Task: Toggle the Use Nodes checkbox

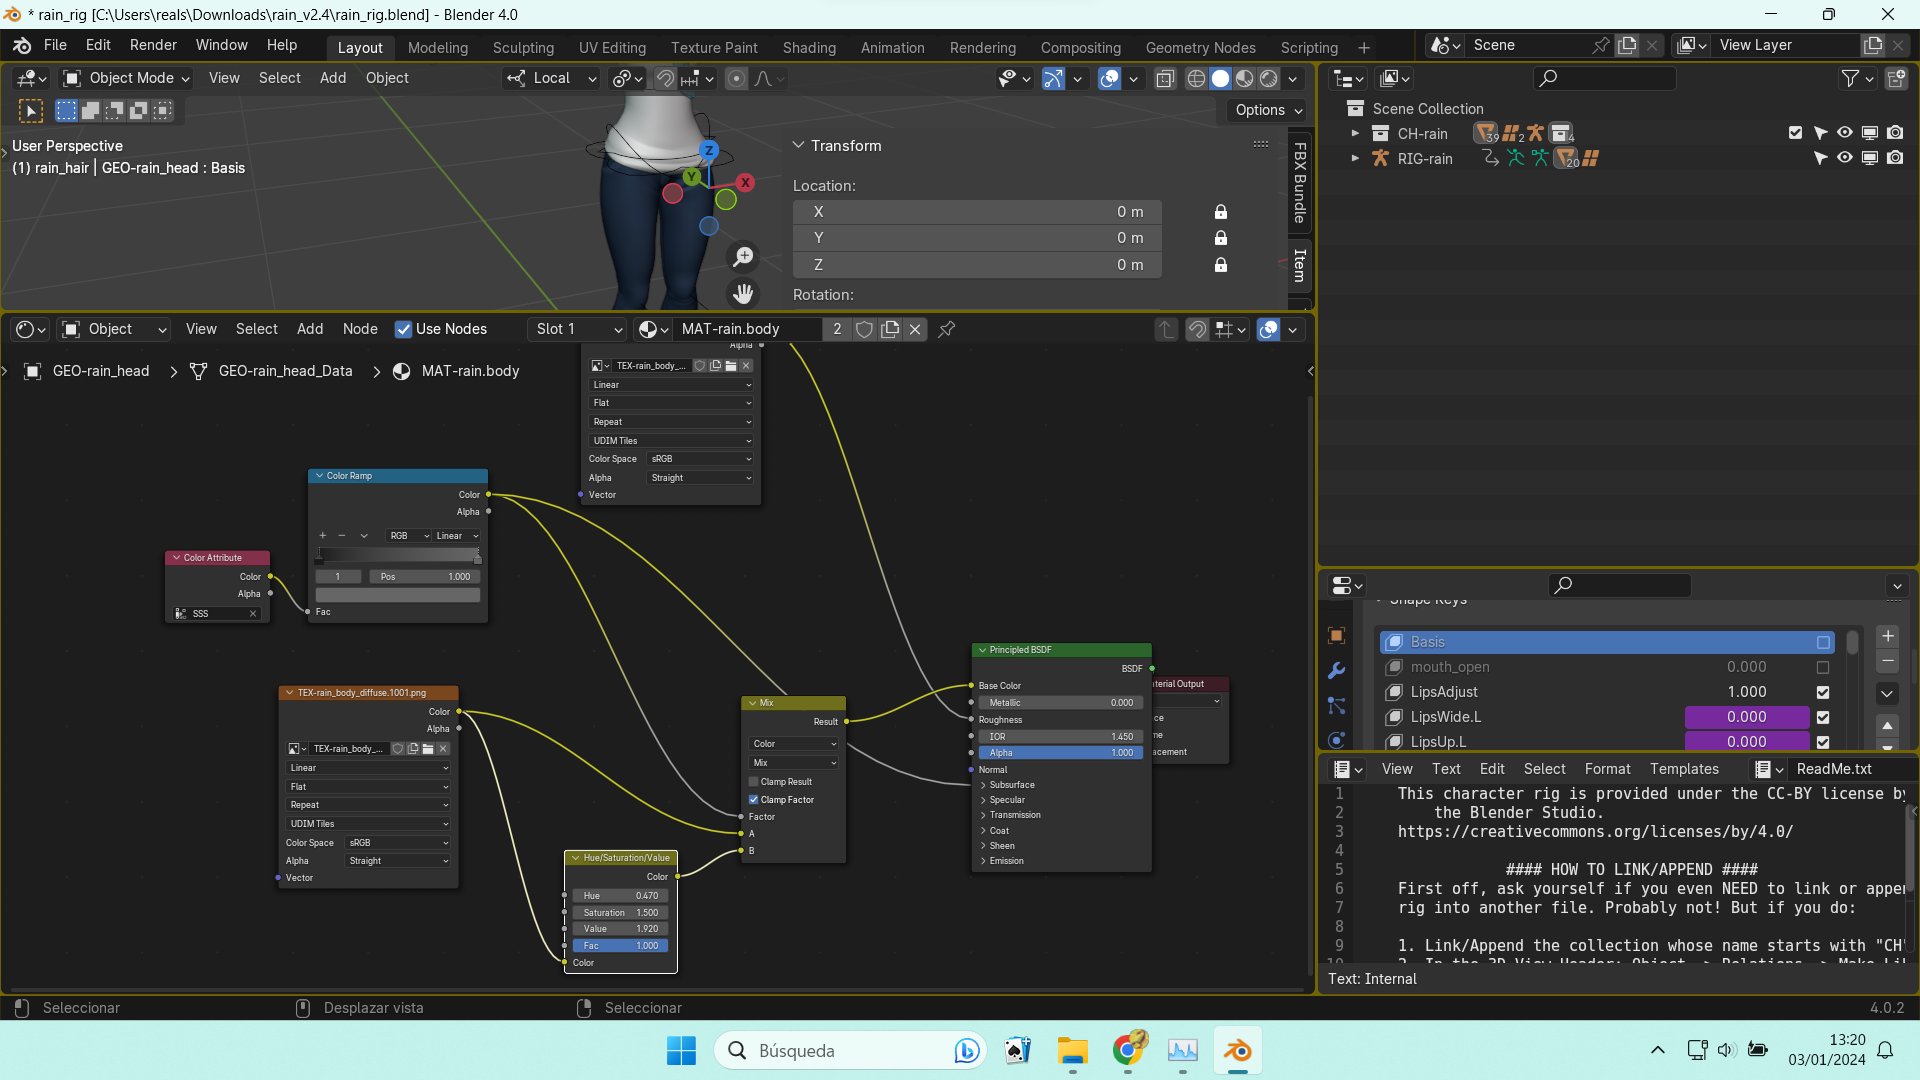Action: click(x=404, y=329)
